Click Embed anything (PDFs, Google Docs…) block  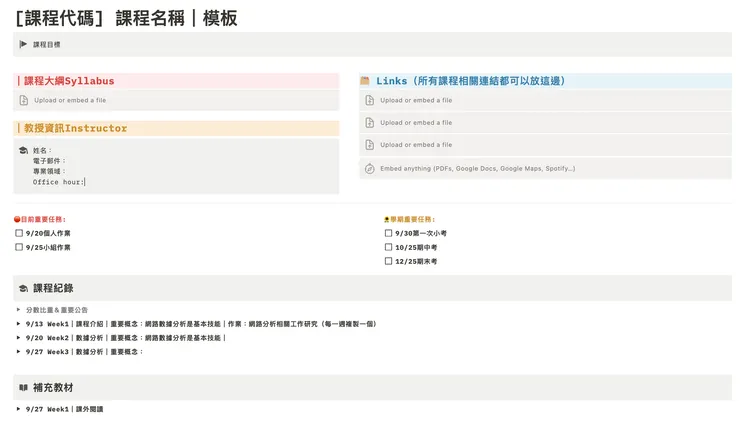[x=545, y=168]
